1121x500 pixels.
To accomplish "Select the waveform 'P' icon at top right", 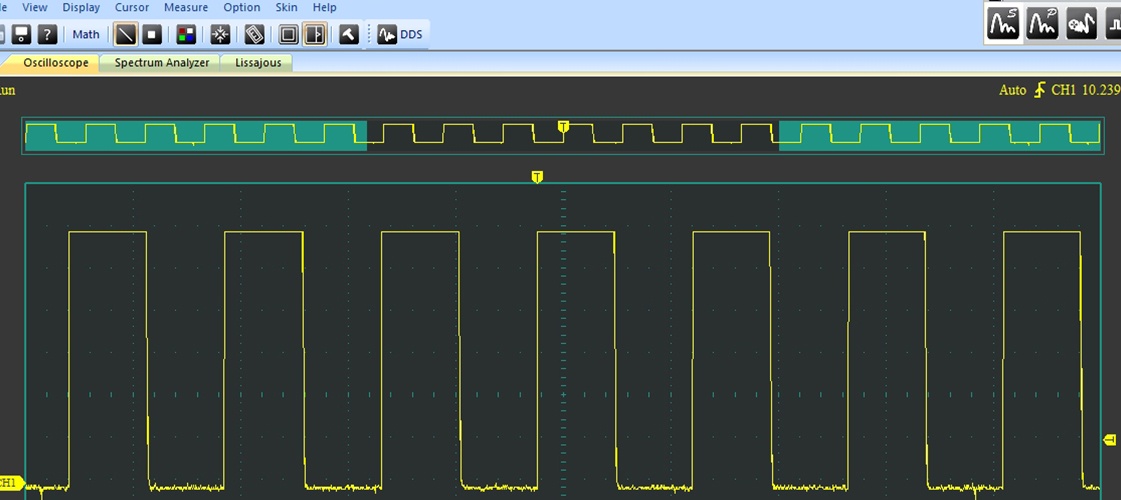I will tap(1042, 24).
